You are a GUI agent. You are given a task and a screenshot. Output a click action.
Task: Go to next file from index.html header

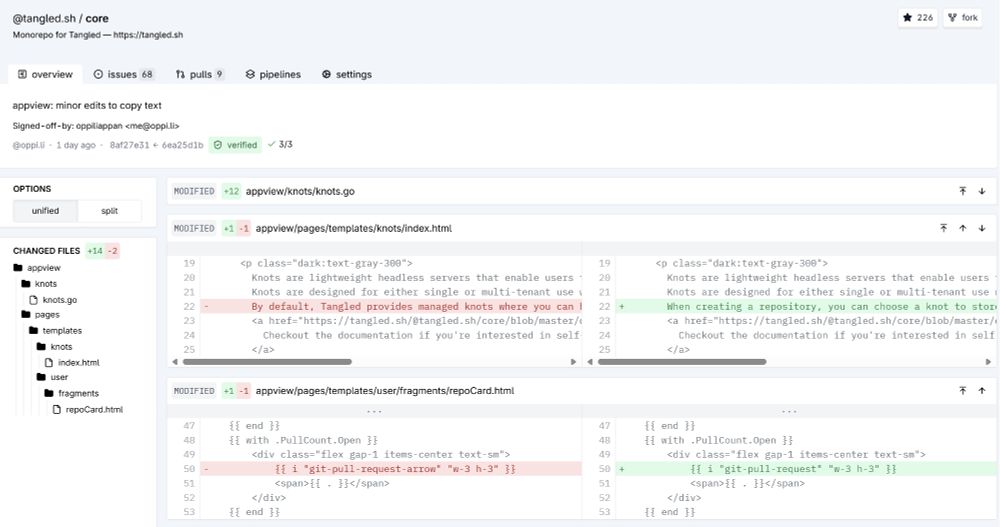click(982, 228)
